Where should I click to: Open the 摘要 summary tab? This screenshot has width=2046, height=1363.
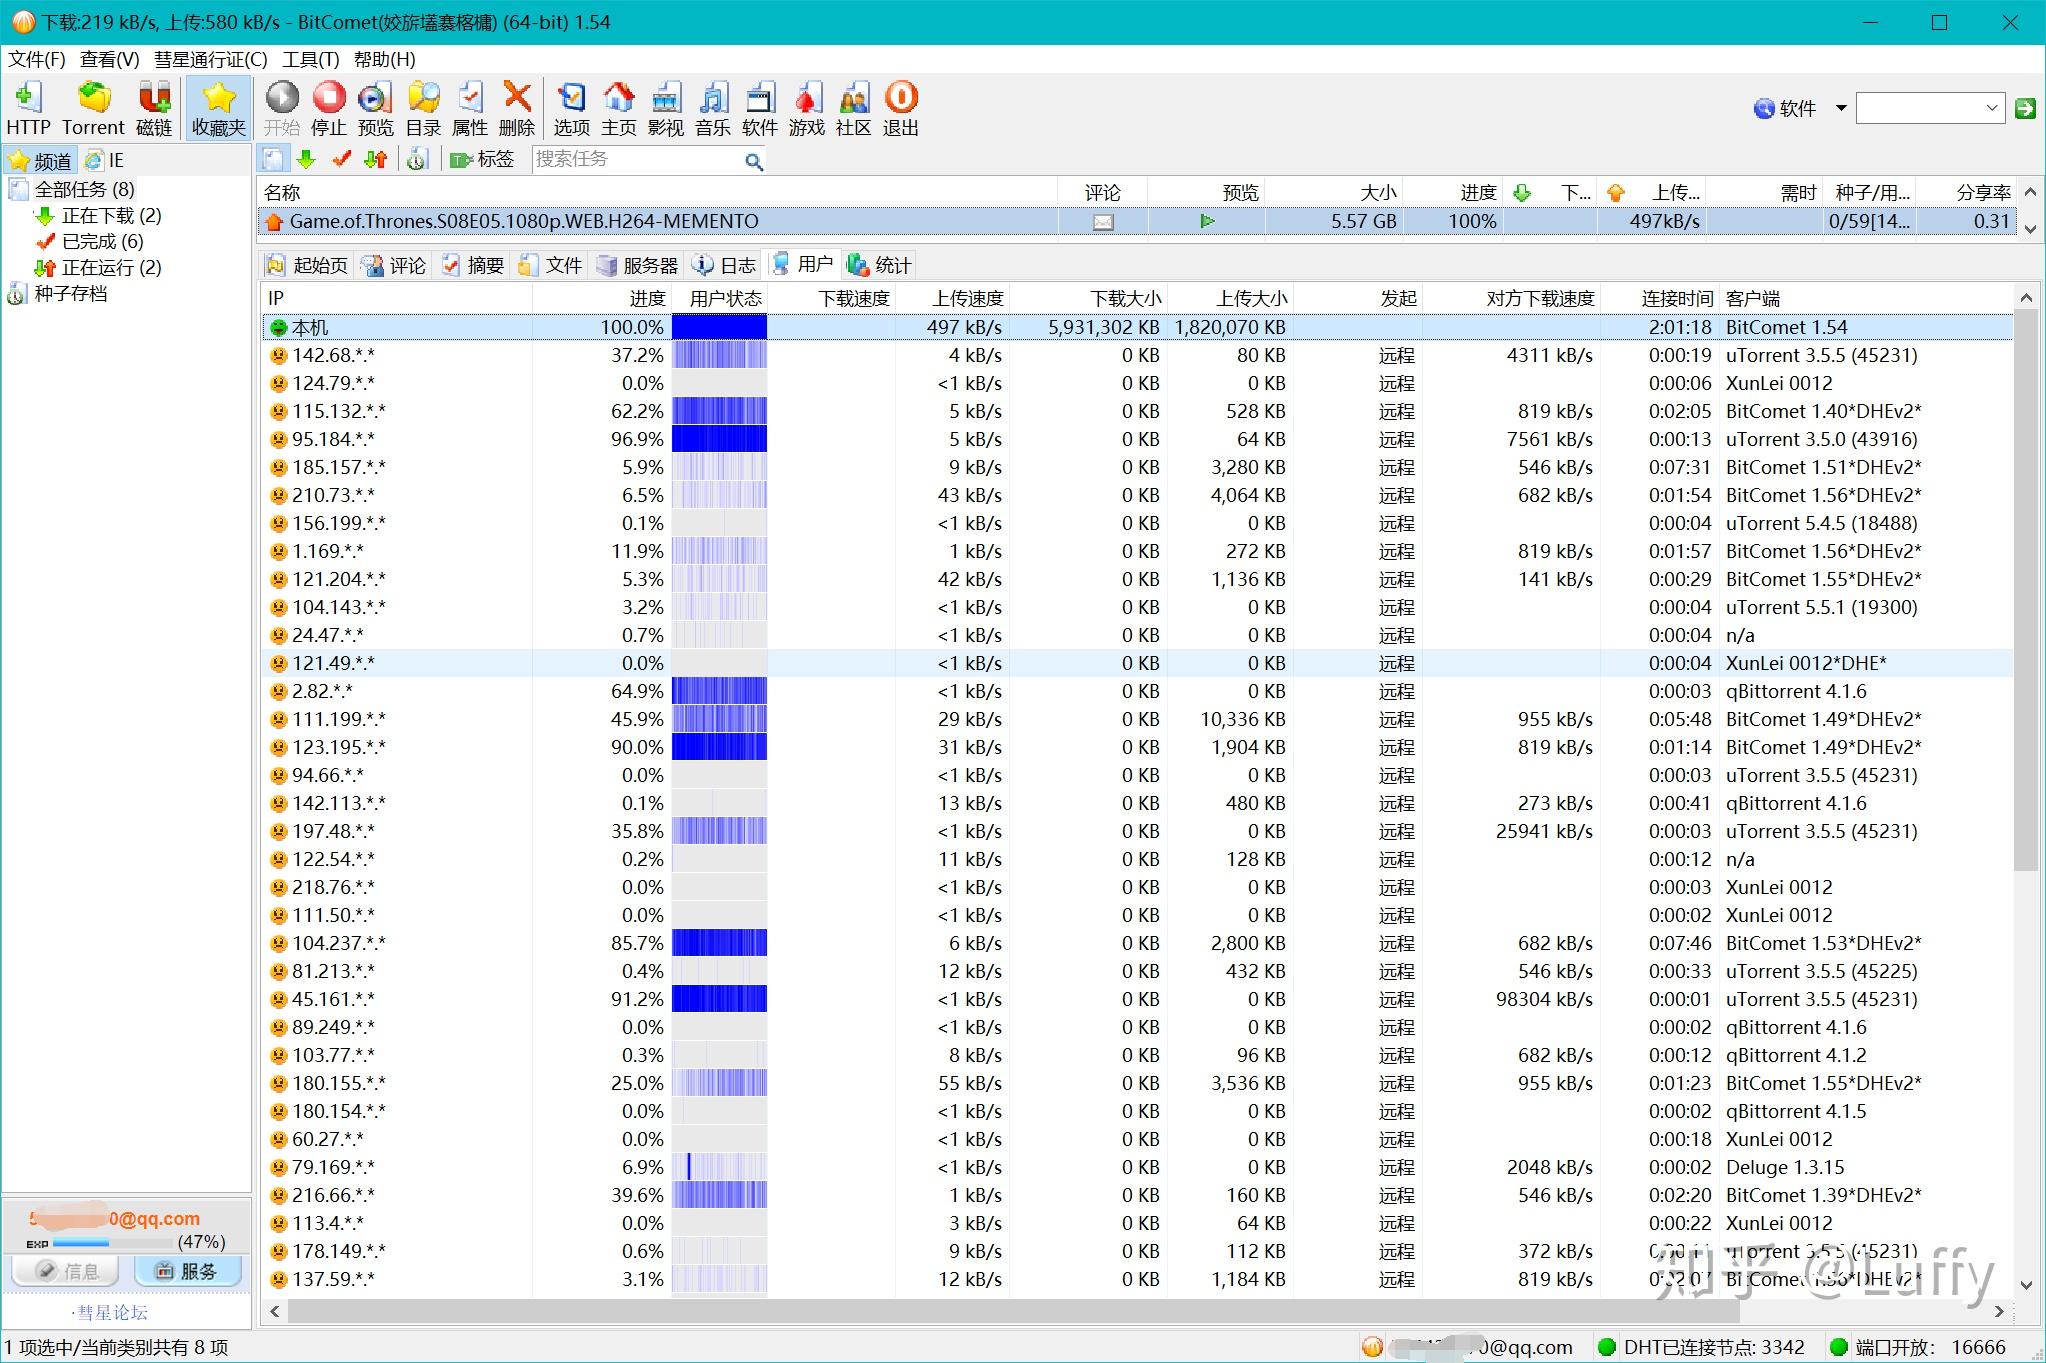click(x=473, y=265)
